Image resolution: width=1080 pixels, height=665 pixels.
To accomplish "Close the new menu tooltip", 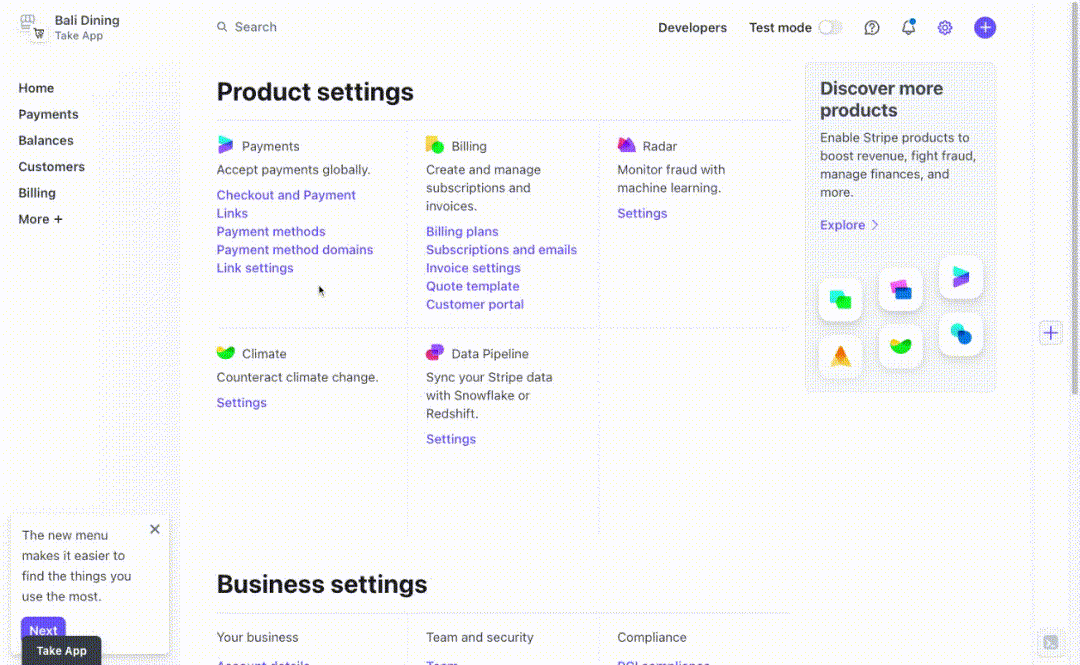I will point(155,529).
